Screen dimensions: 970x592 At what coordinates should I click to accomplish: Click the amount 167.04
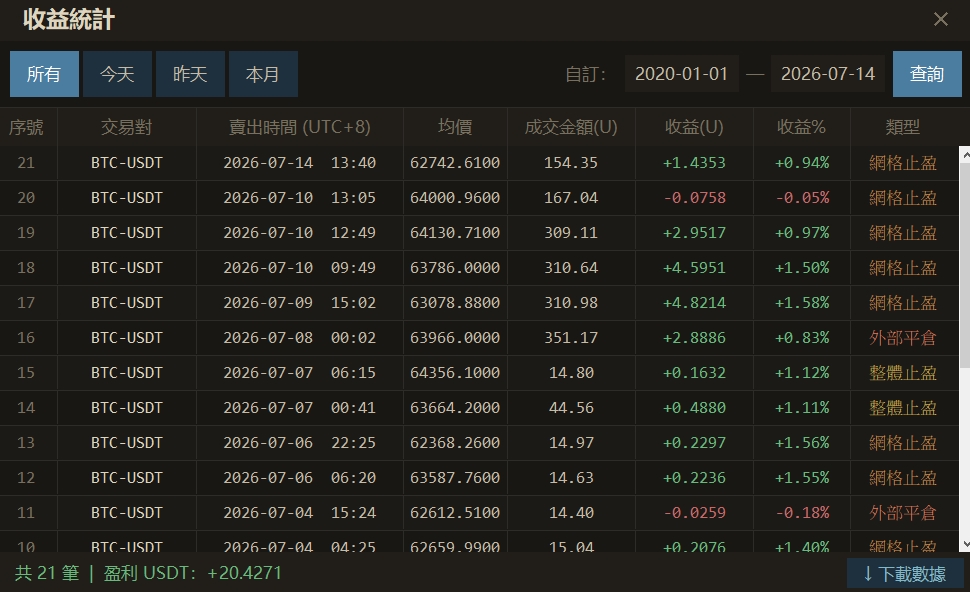(571, 198)
